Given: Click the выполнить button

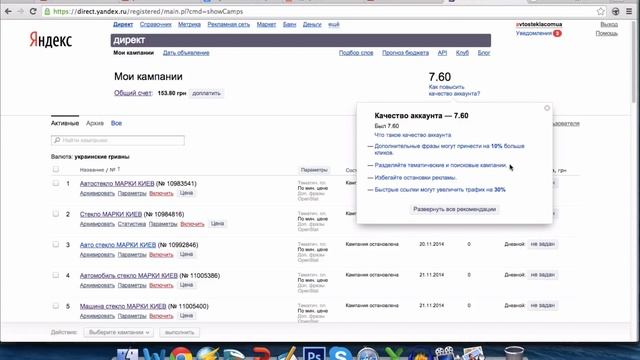Looking at the screenshot, I should [x=179, y=332].
